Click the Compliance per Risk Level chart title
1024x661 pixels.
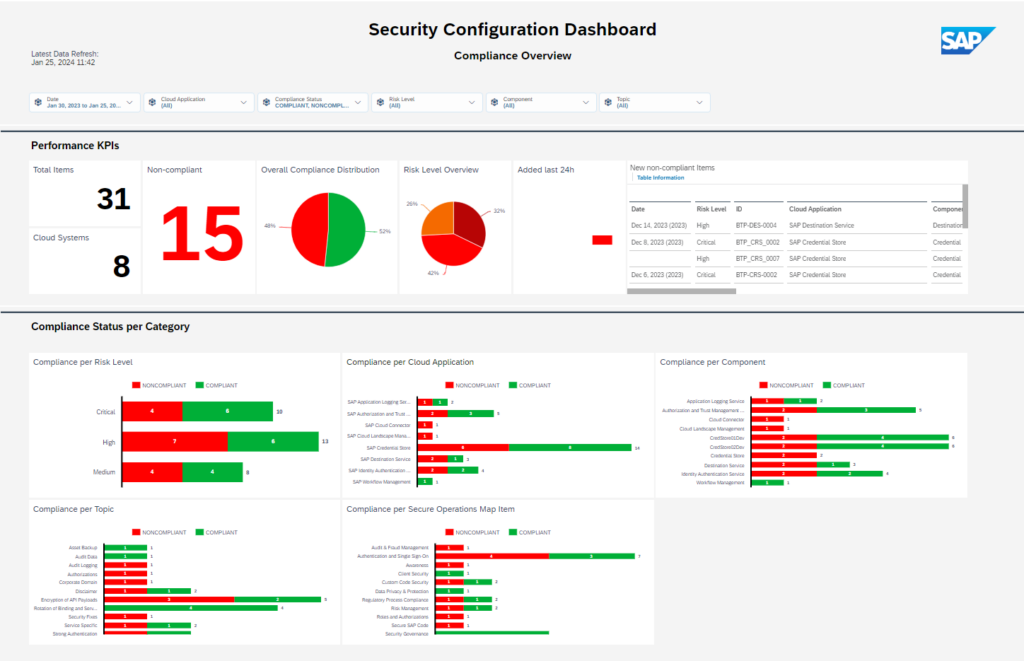83,362
